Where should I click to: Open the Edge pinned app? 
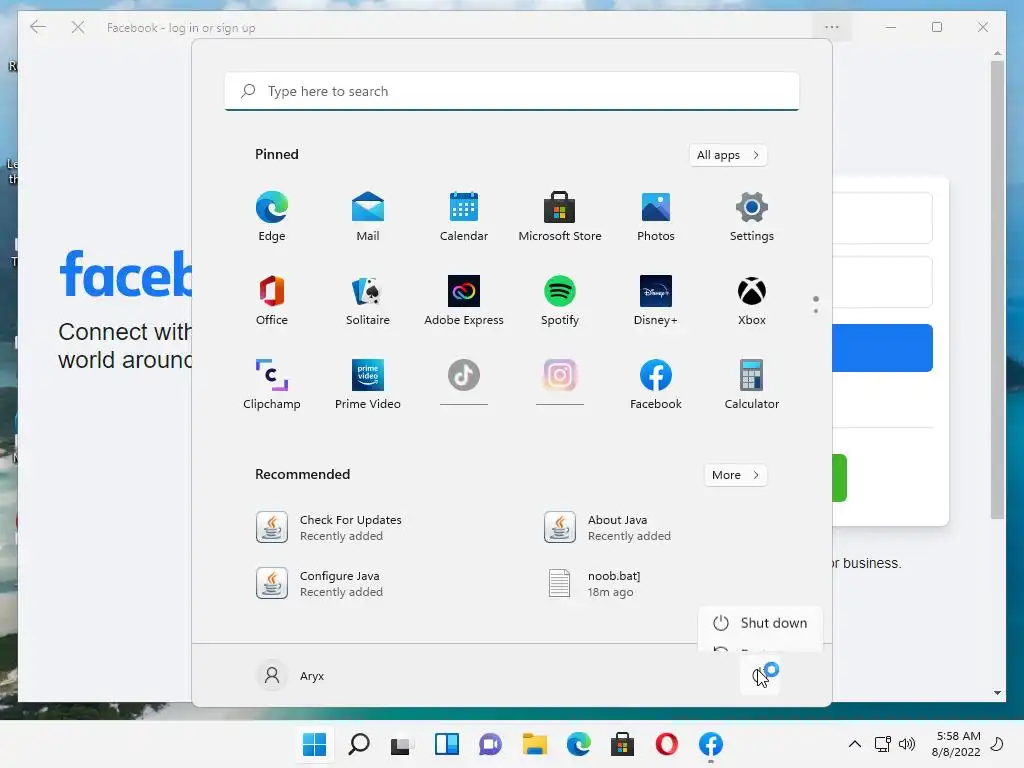pyautogui.click(x=272, y=216)
